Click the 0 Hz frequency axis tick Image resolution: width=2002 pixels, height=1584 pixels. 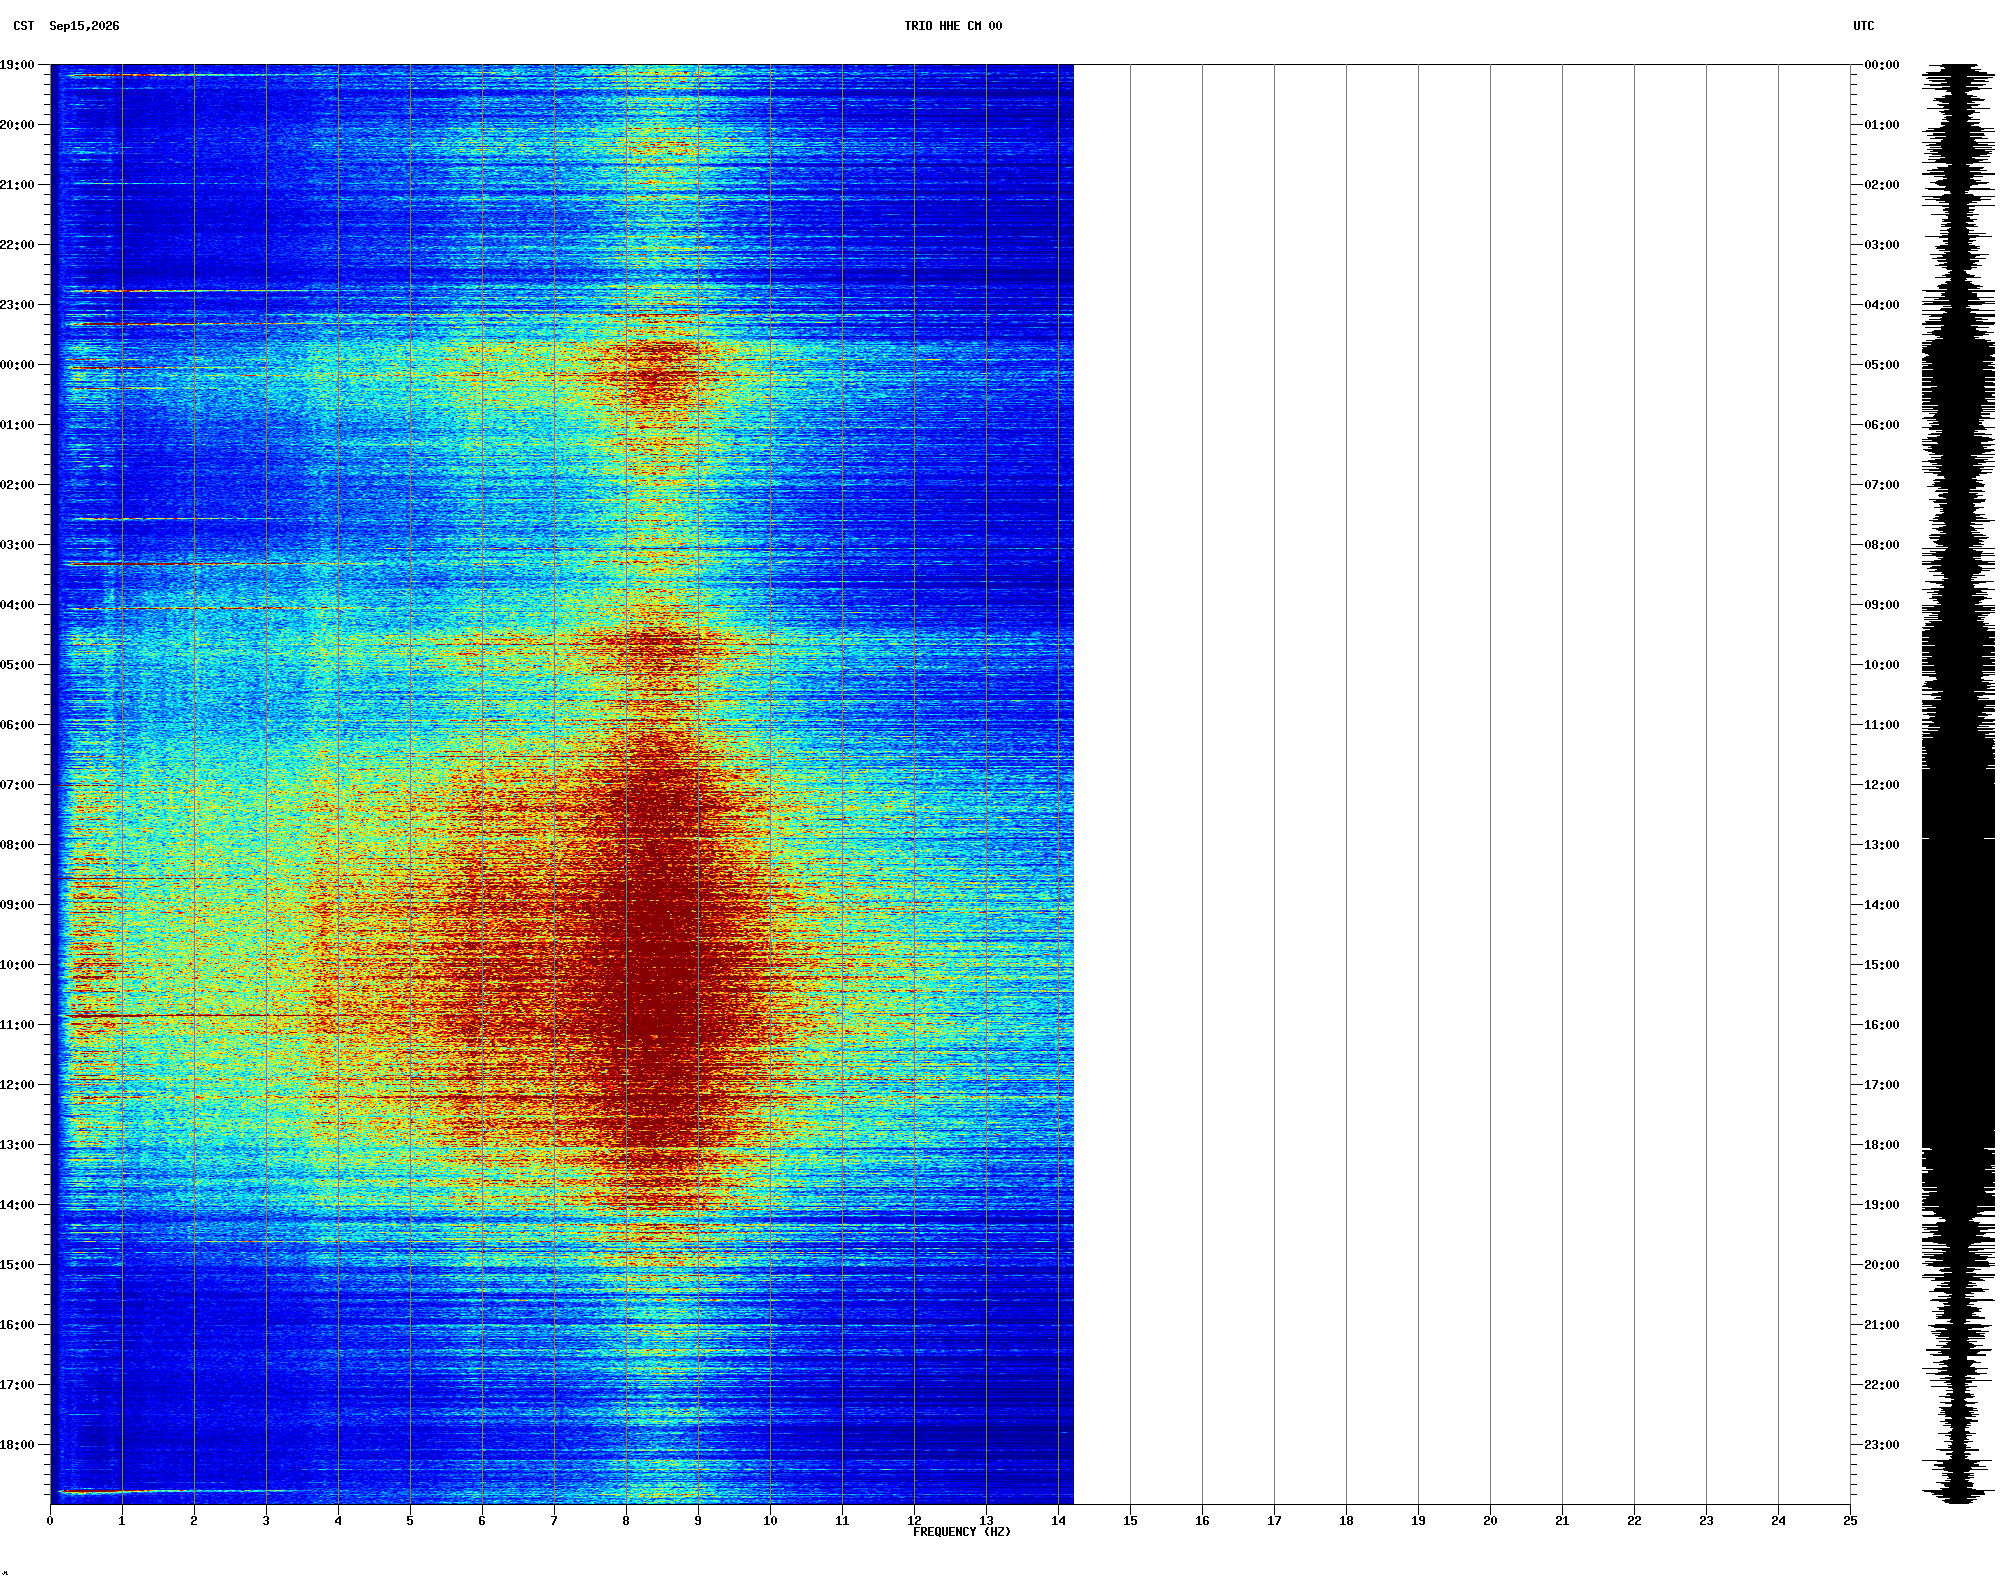point(50,1521)
